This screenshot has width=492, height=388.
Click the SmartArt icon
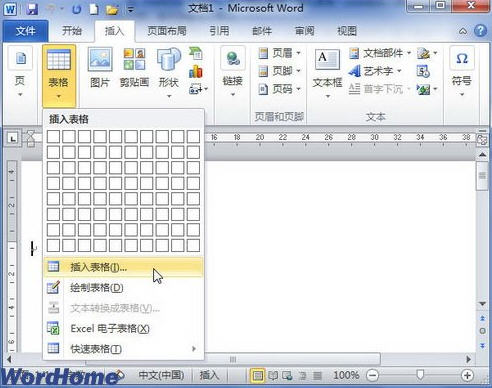(x=196, y=53)
